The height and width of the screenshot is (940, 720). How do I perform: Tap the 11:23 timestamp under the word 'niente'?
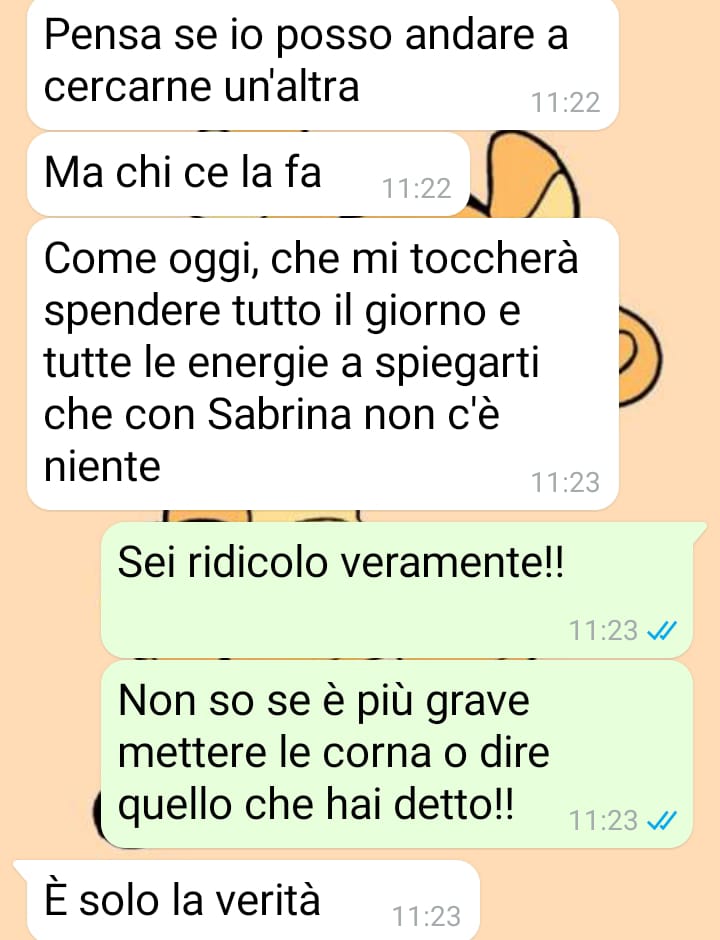[x=565, y=482]
